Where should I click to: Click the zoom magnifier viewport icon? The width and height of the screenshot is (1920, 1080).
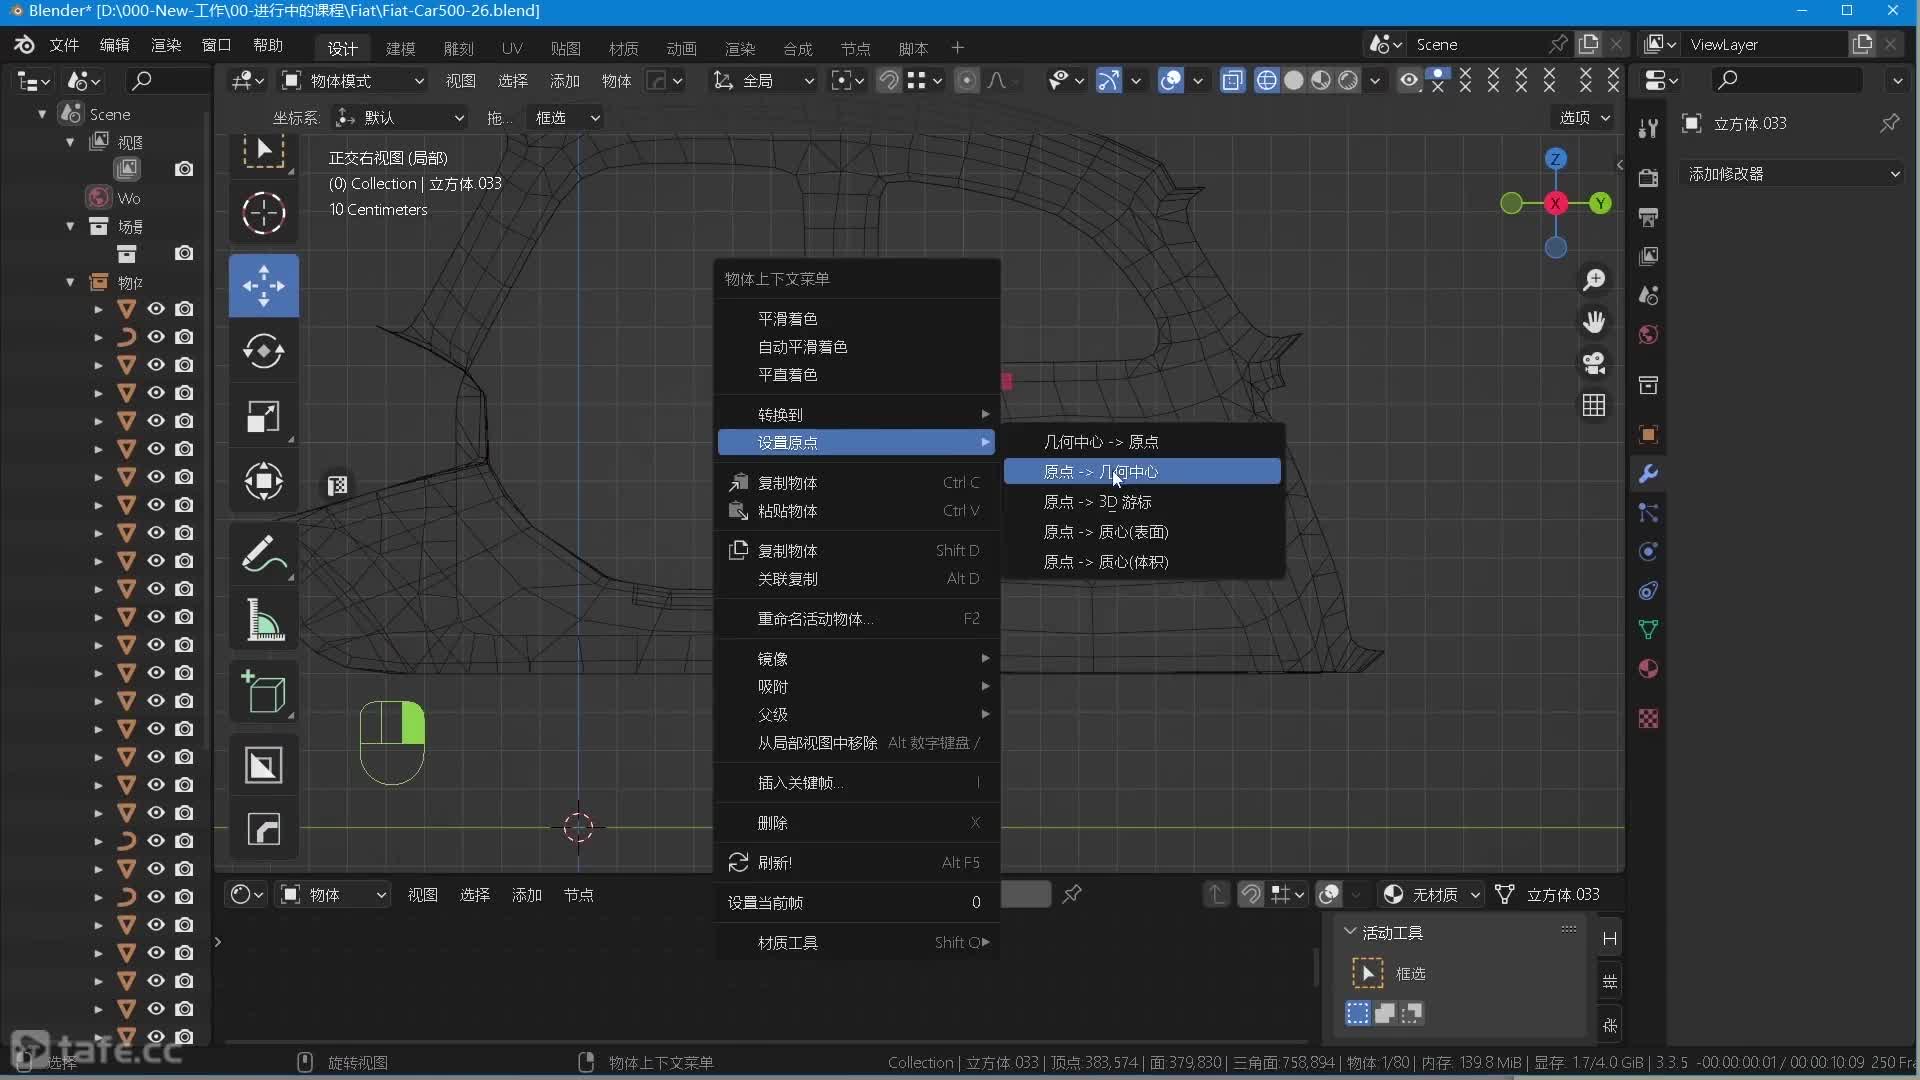[x=1594, y=280]
